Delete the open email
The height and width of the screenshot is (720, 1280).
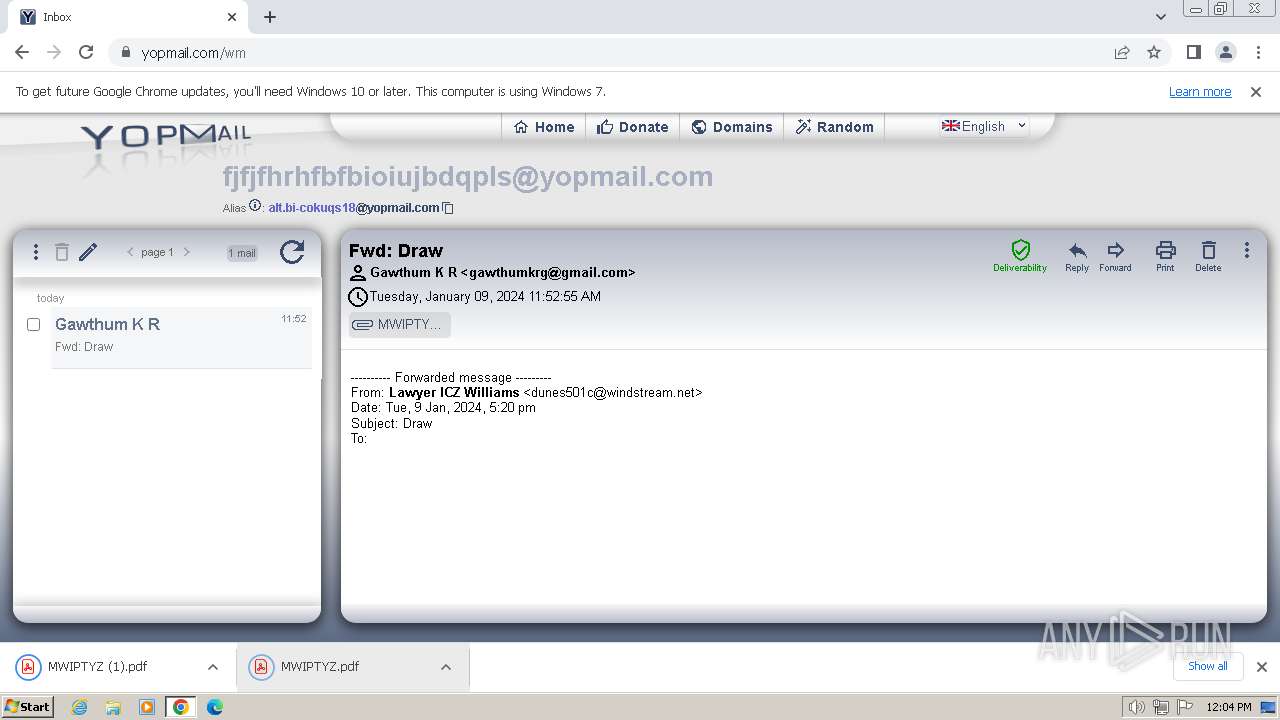pyautogui.click(x=1208, y=256)
